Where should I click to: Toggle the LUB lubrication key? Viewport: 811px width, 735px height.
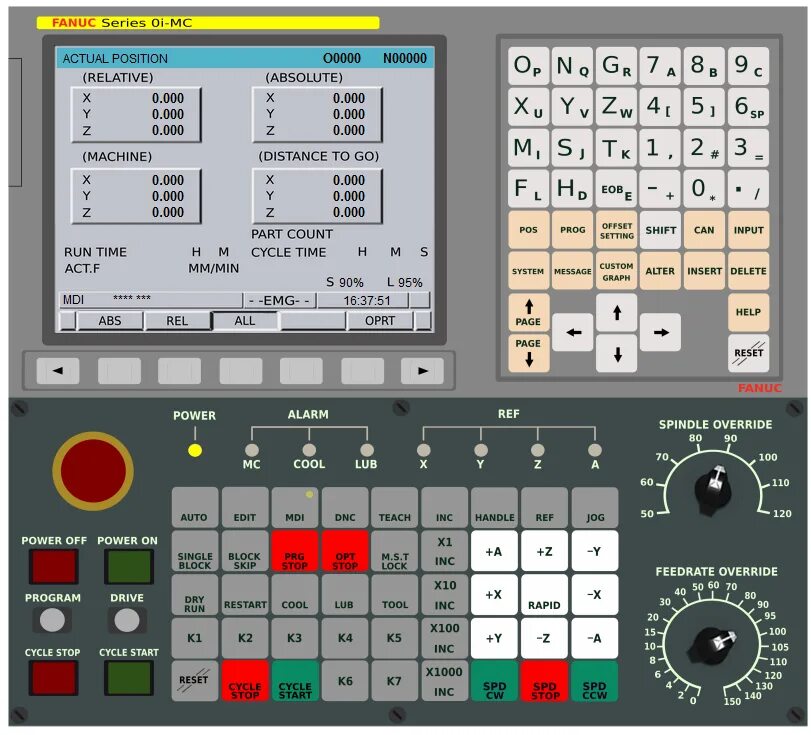click(x=345, y=594)
